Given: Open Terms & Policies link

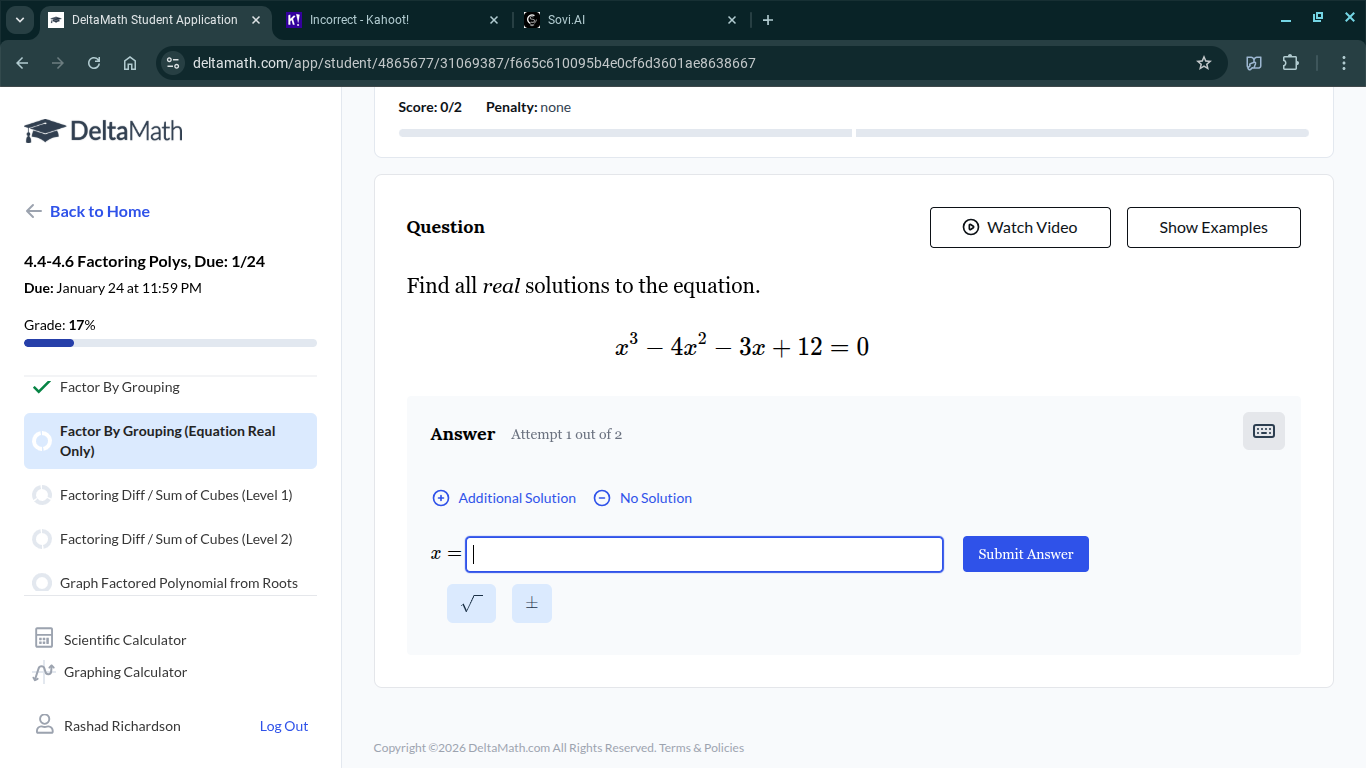Looking at the screenshot, I should [701, 748].
